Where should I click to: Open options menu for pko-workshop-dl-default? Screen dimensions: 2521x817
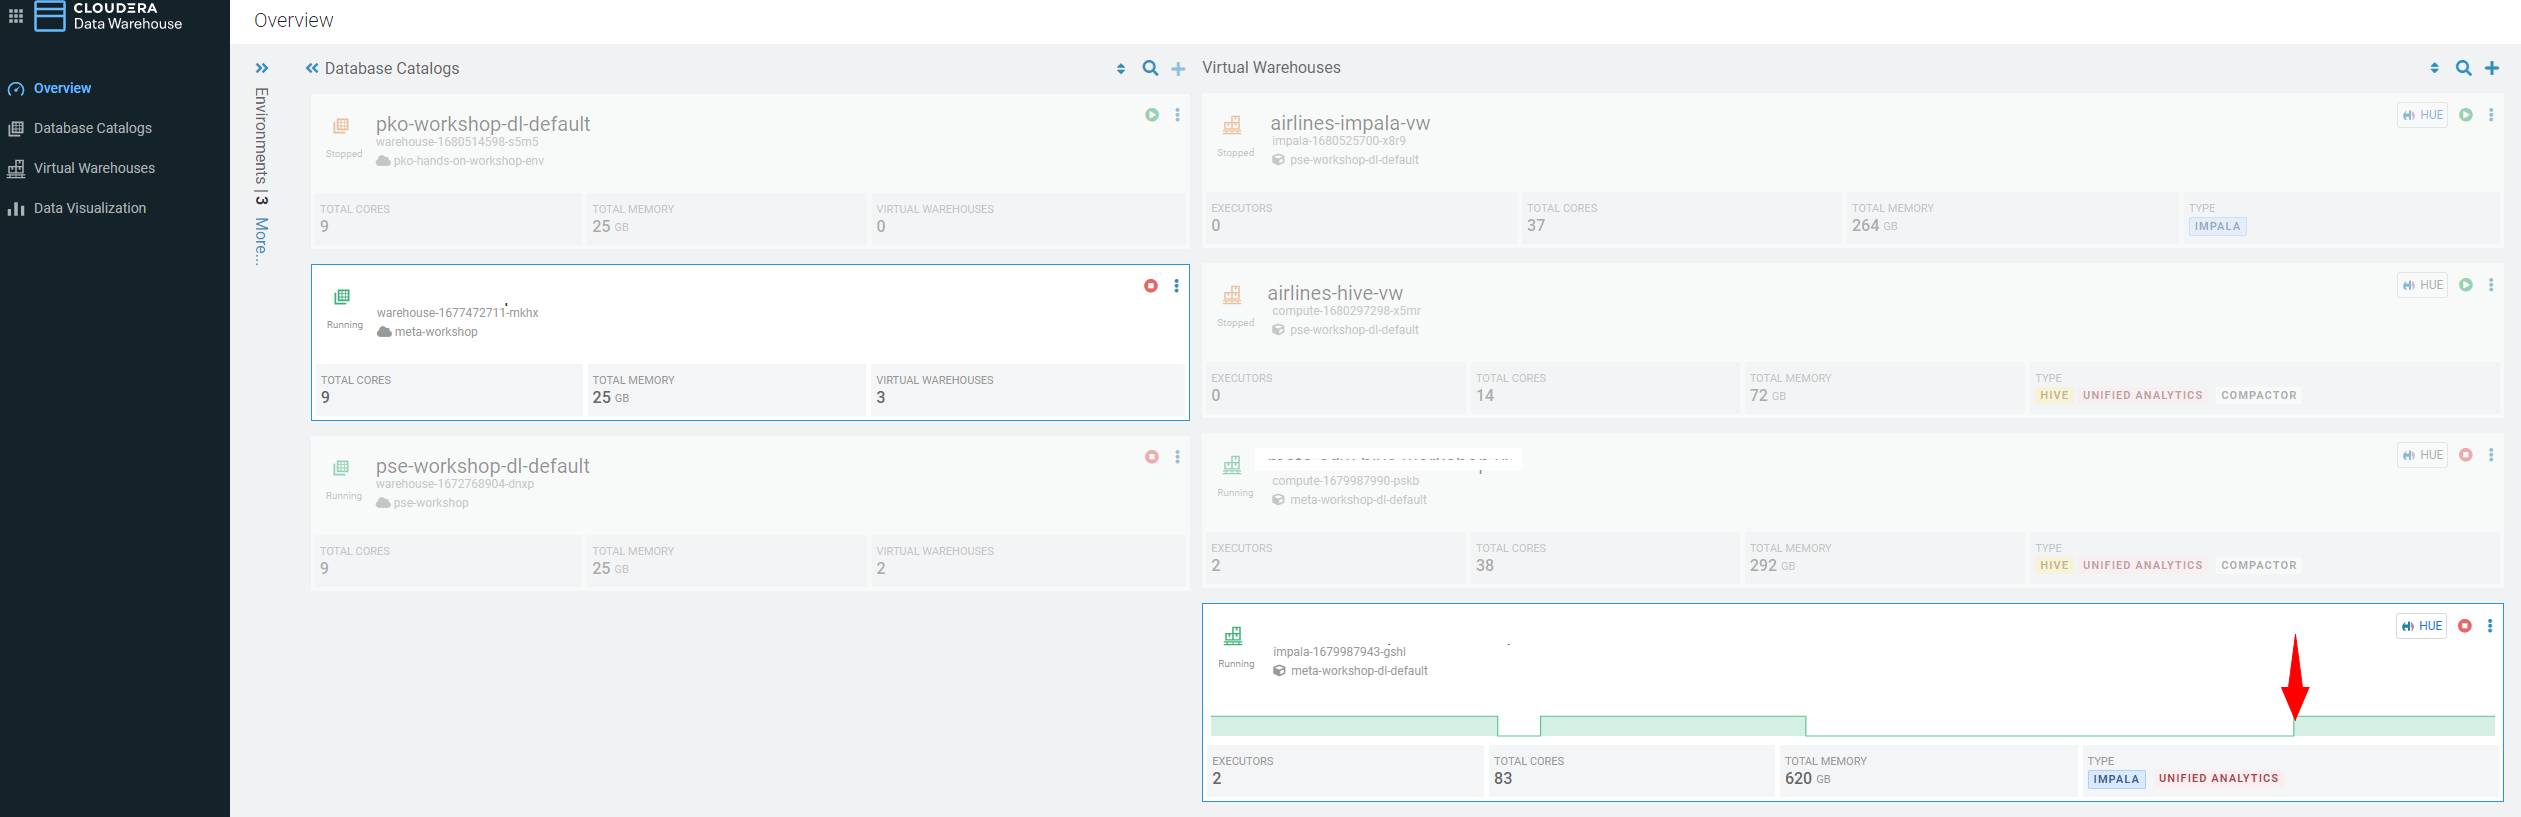[x=1178, y=115]
